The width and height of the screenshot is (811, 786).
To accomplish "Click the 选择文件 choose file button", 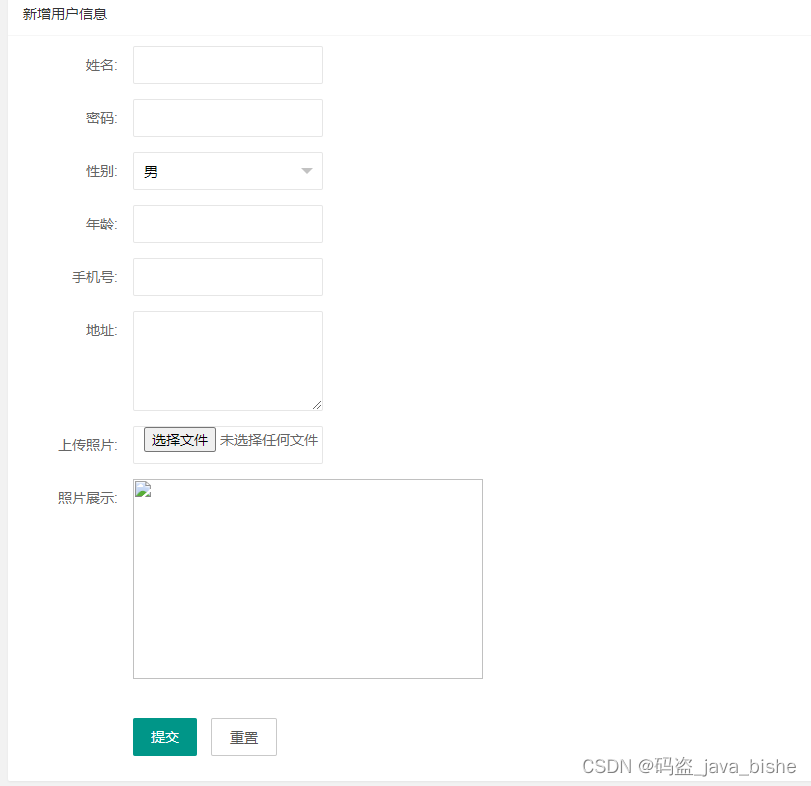I will 179,440.
